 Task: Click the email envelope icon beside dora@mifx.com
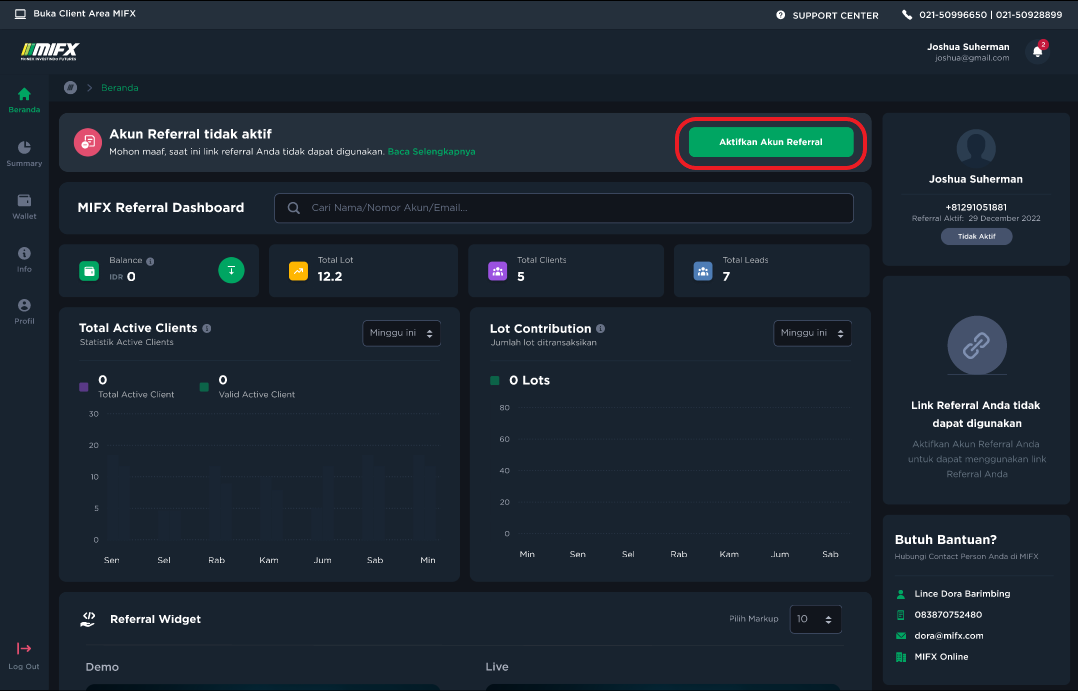901,636
